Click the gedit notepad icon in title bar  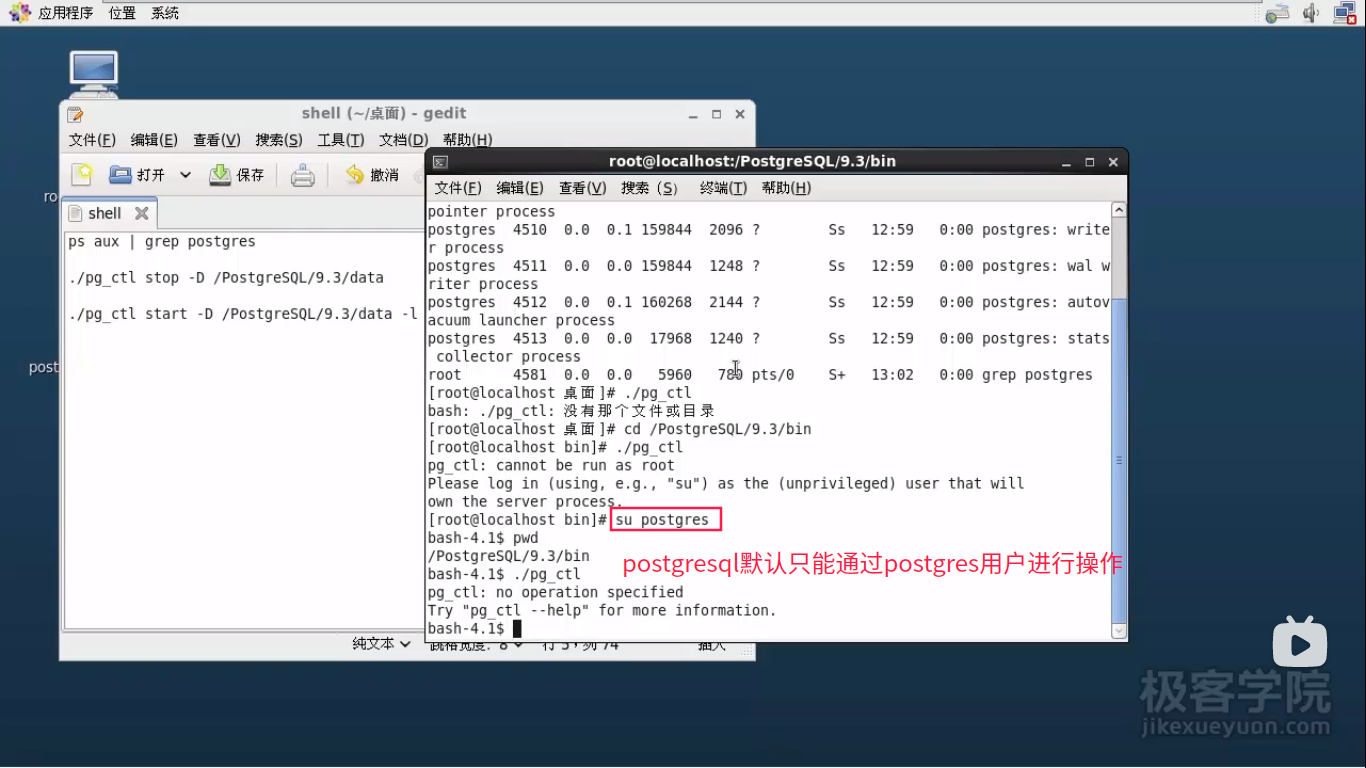75,114
